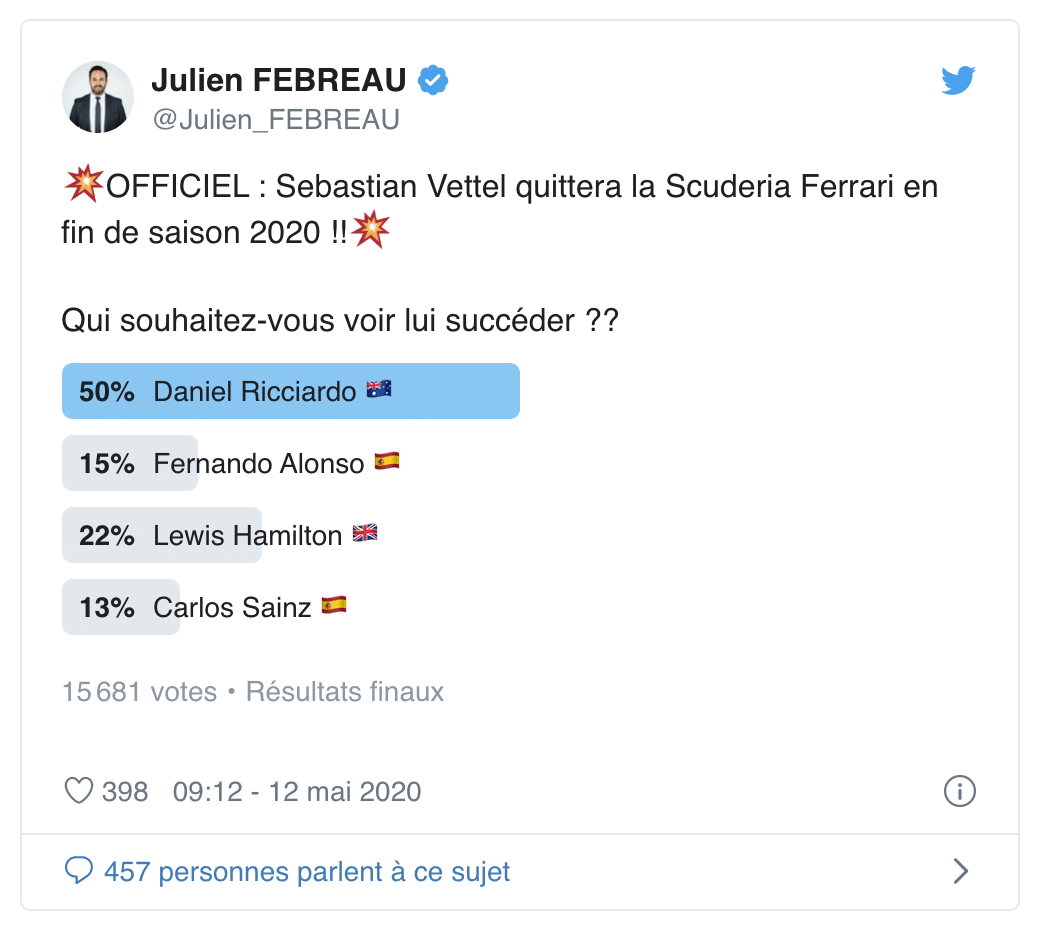Click the Spanish flag beside Fernando Alonso

[386, 462]
